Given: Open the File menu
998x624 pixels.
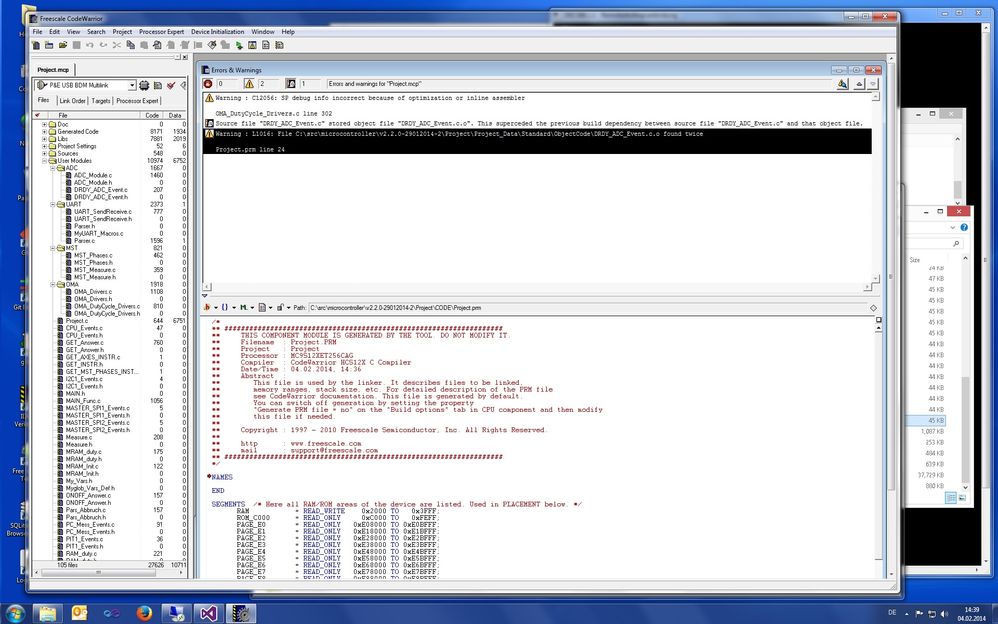Looking at the screenshot, I should pos(37,32).
